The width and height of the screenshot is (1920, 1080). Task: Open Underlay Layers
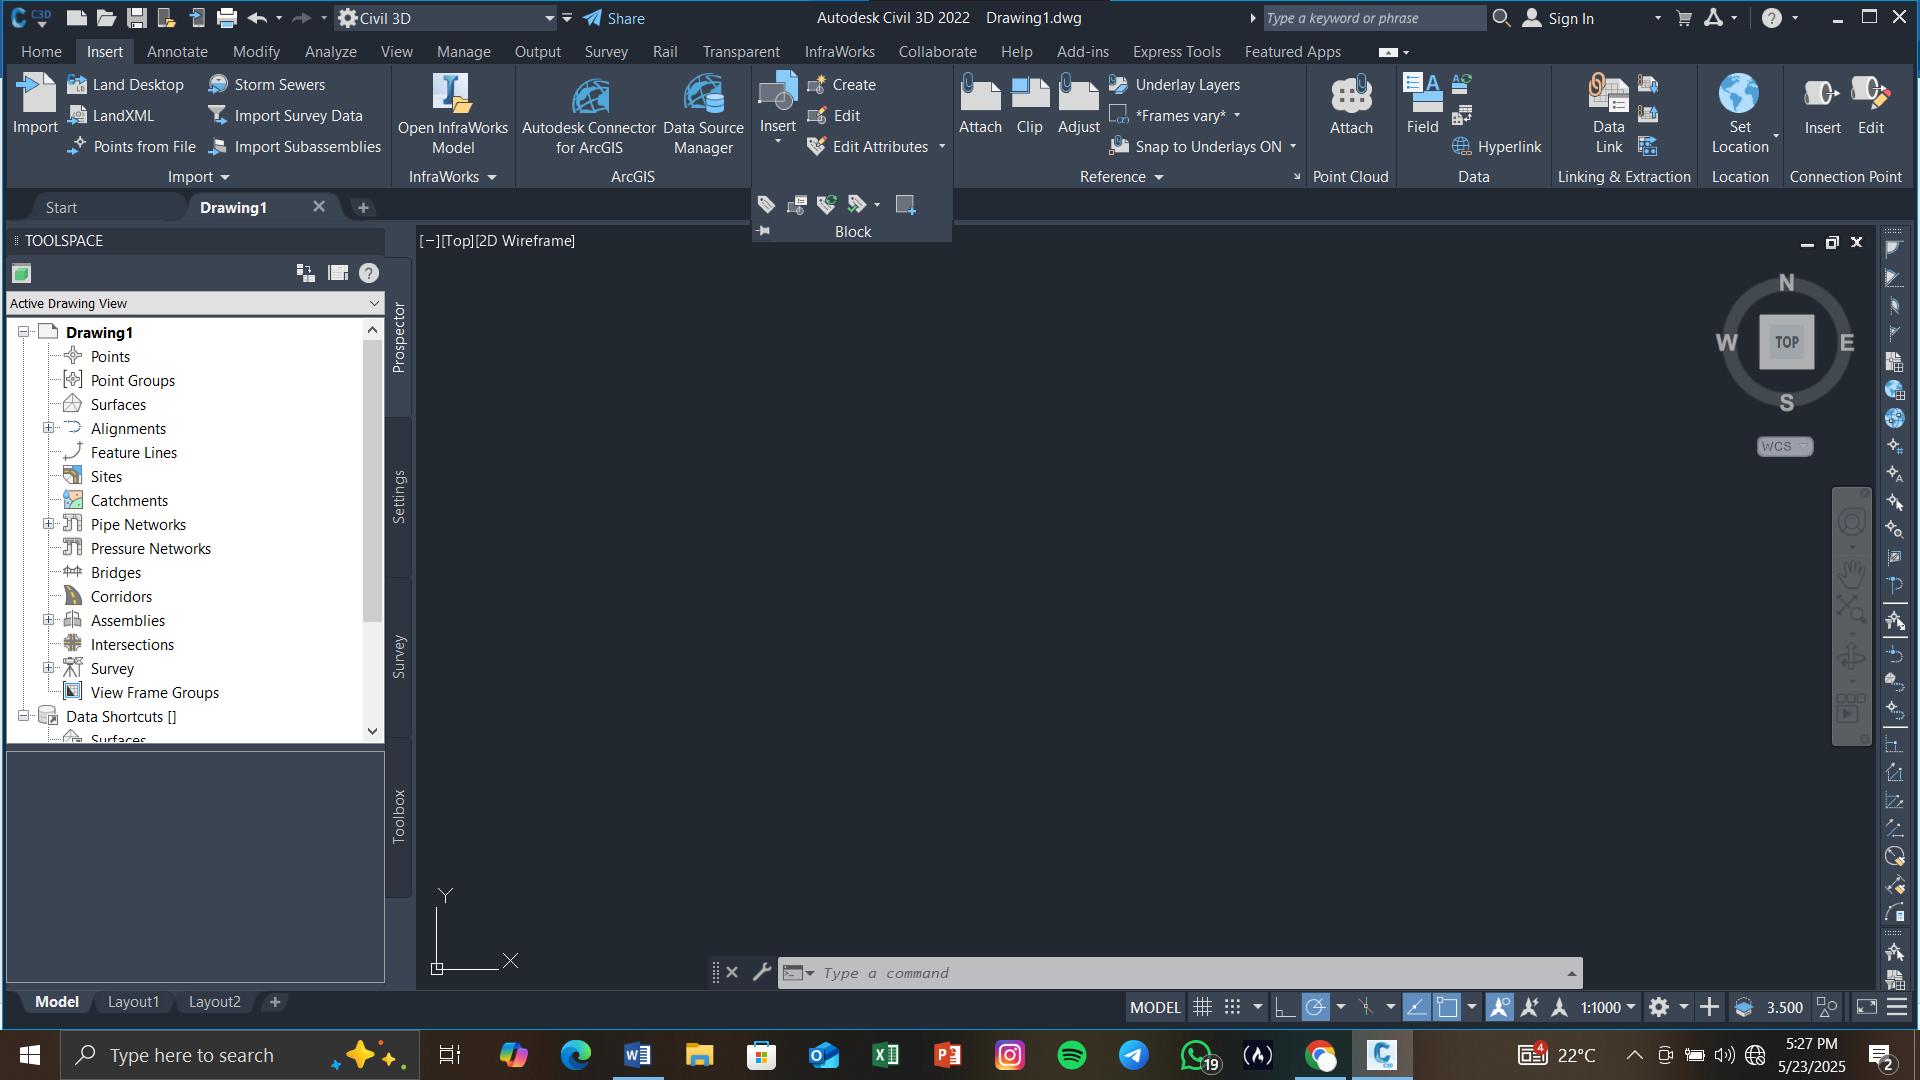tap(1175, 85)
